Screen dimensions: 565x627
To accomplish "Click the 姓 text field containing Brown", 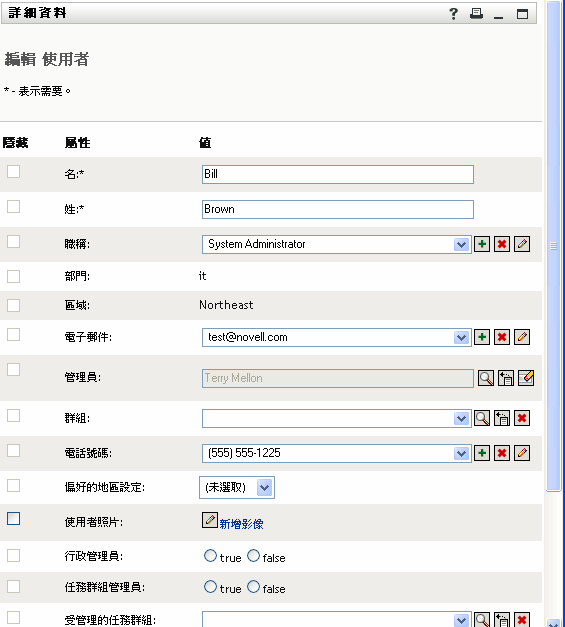I will (338, 210).
